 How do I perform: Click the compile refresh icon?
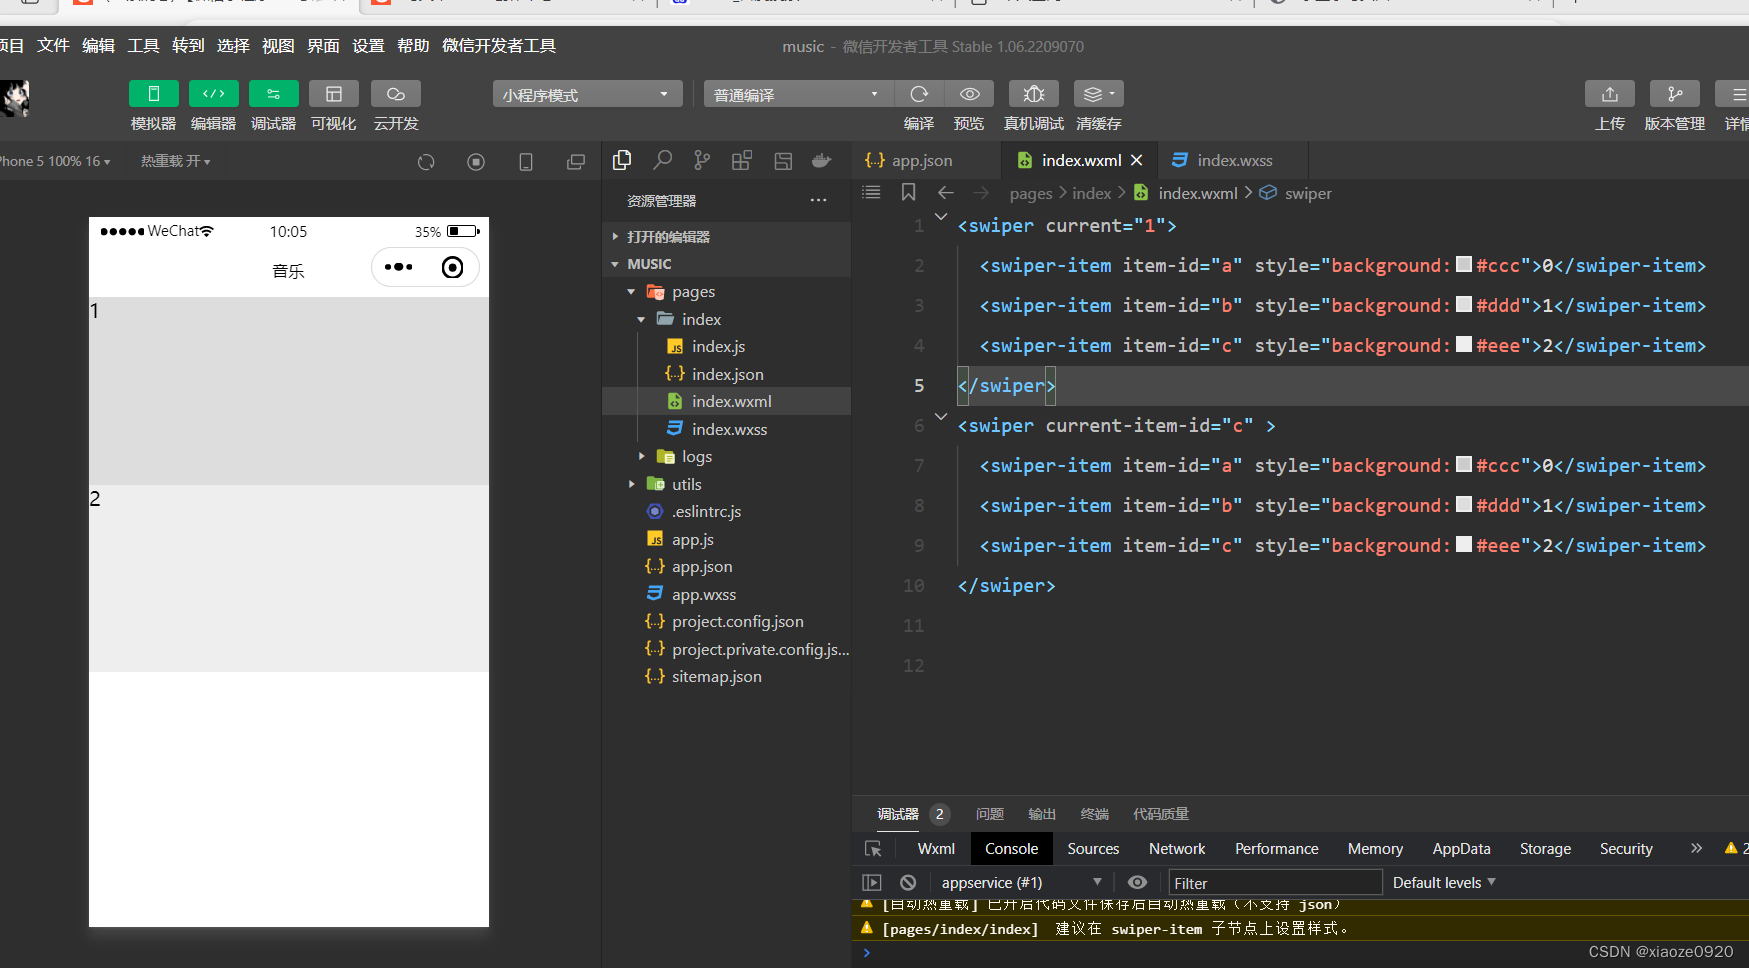coord(919,94)
